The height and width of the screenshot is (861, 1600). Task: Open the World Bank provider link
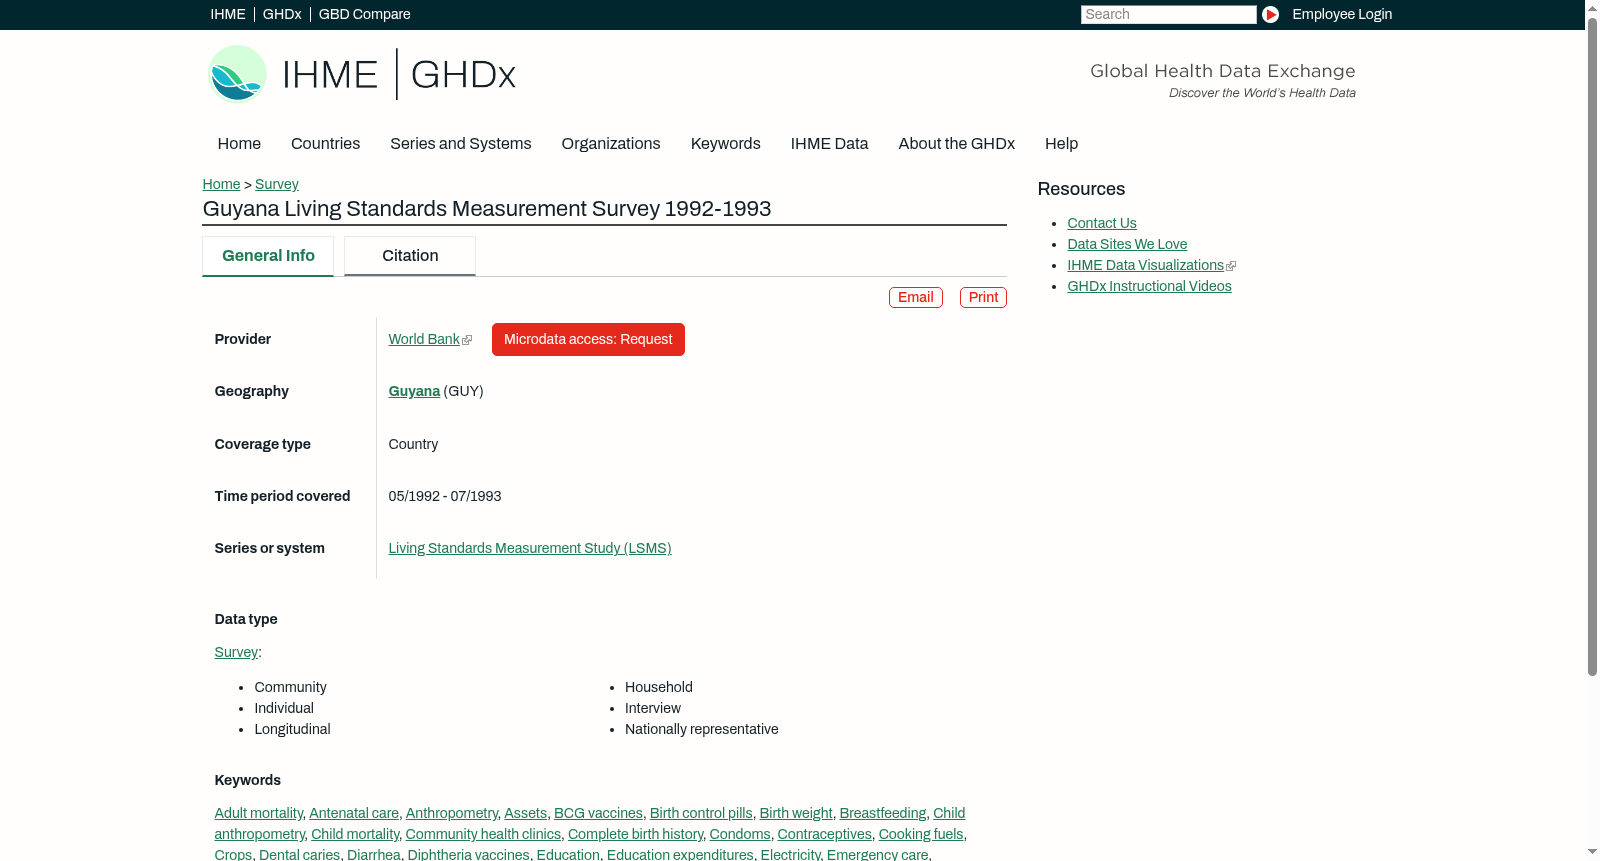click(x=424, y=339)
